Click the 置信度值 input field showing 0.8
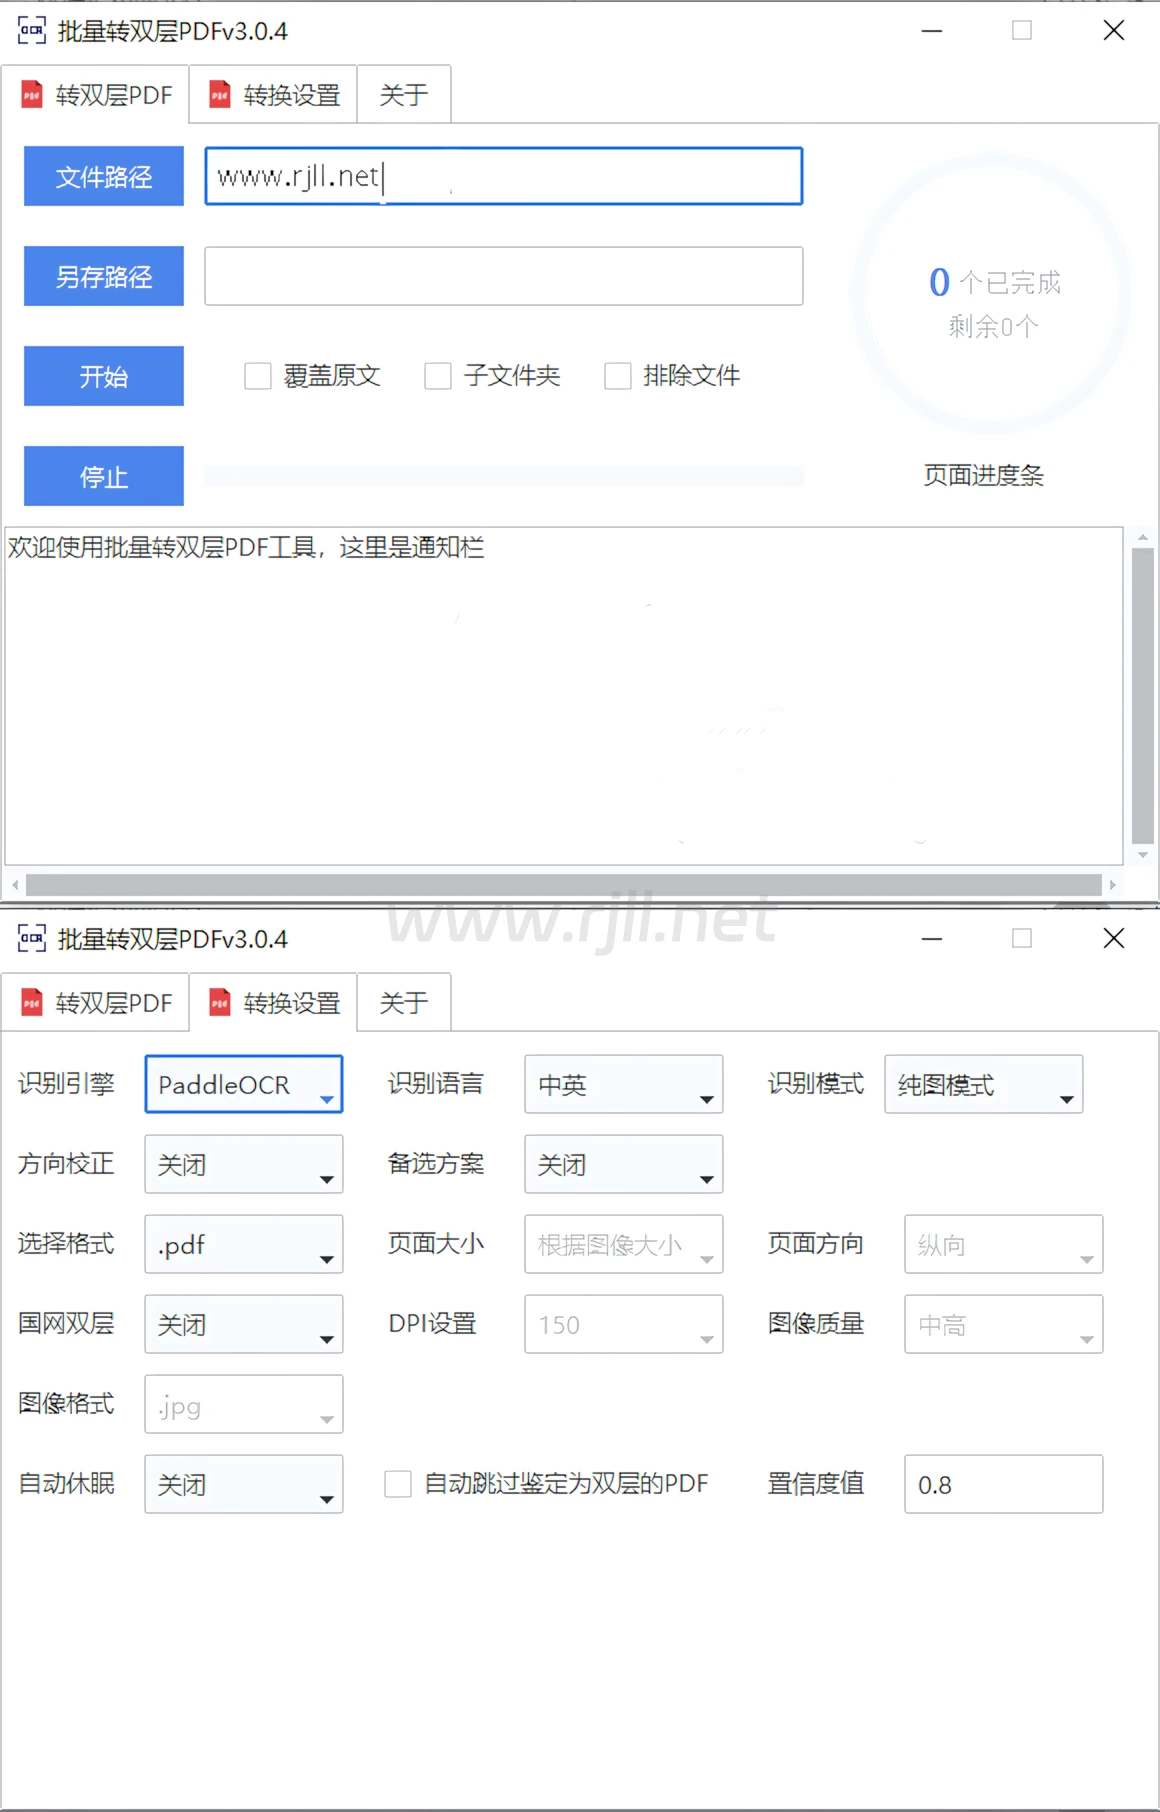1160x1812 pixels. [x=1003, y=1484]
